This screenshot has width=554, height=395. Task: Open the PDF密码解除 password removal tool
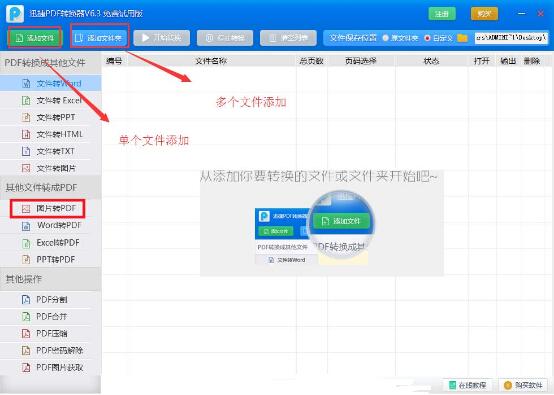tap(51, 350)
